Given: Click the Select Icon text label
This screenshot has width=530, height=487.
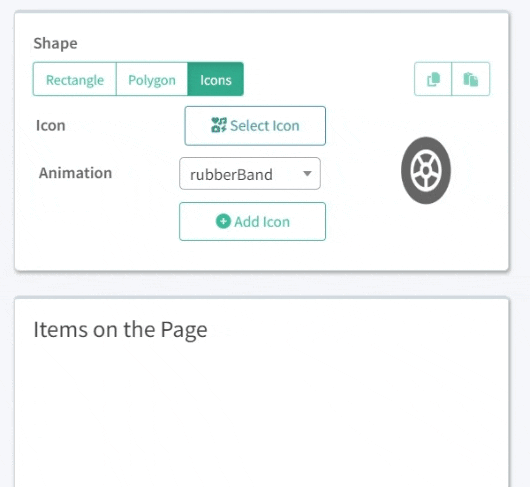Looking at the screenshot, I should [265, 125].
